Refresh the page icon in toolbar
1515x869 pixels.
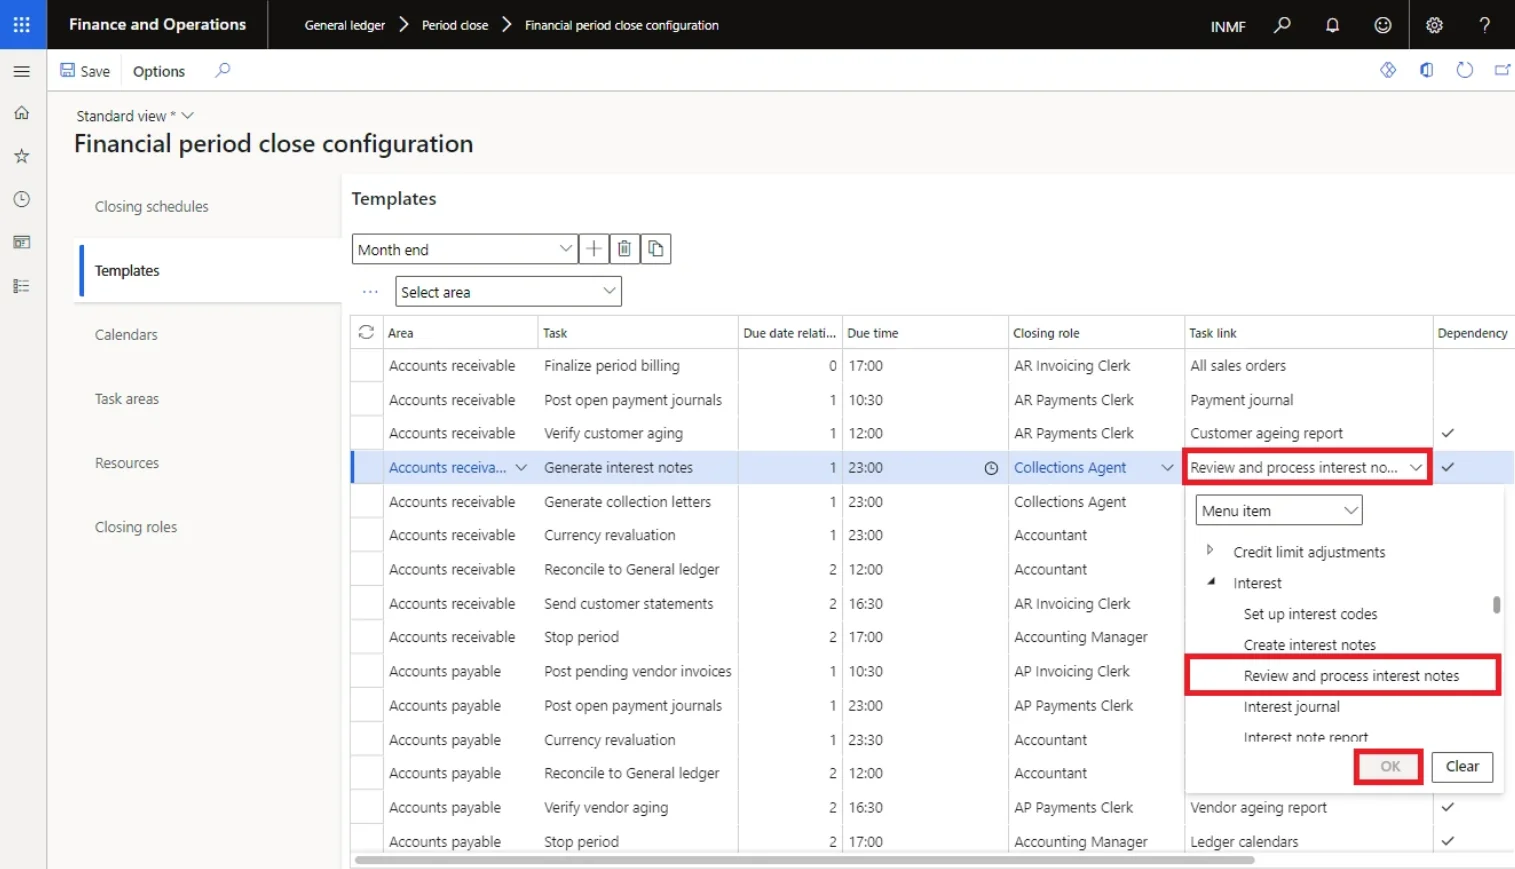(1465, 70)
